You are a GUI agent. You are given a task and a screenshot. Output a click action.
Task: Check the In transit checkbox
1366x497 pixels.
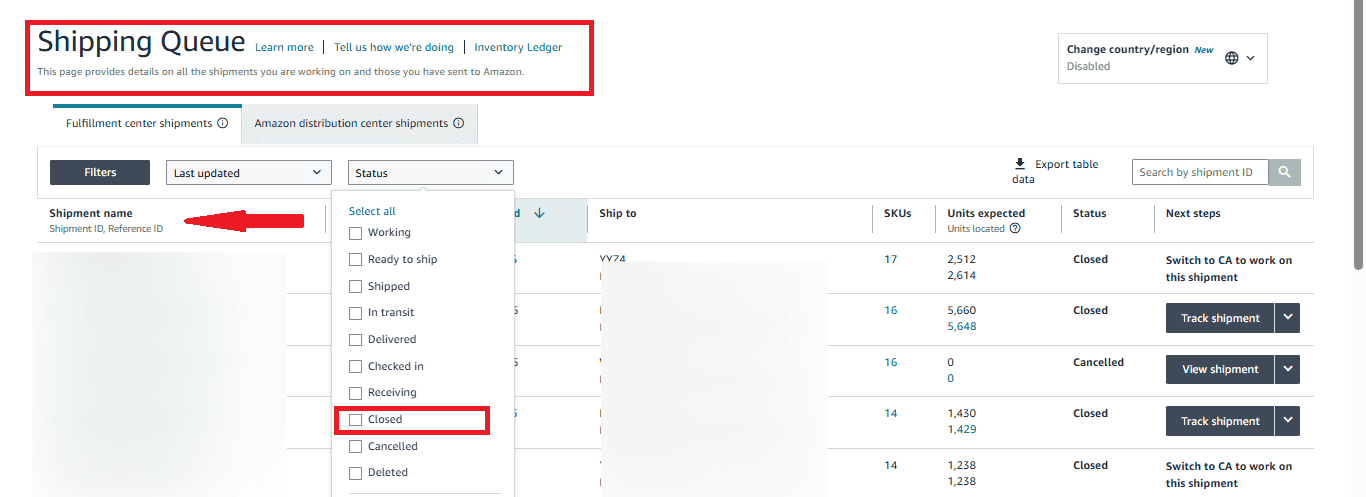click(355, 312)
